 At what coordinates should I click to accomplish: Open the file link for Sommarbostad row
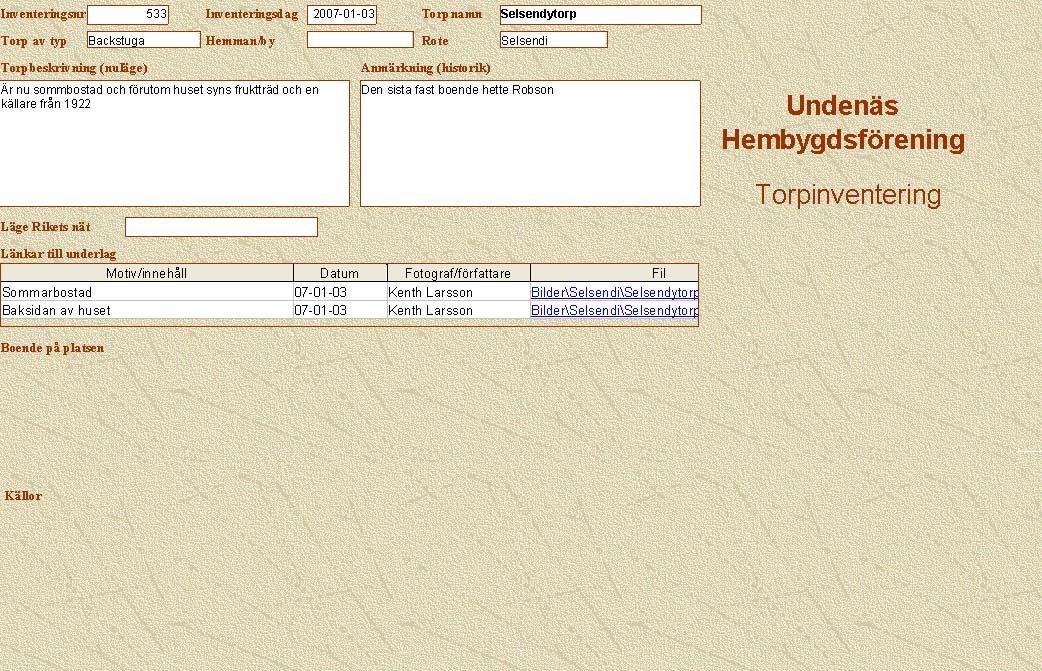[x=614, y=292]
